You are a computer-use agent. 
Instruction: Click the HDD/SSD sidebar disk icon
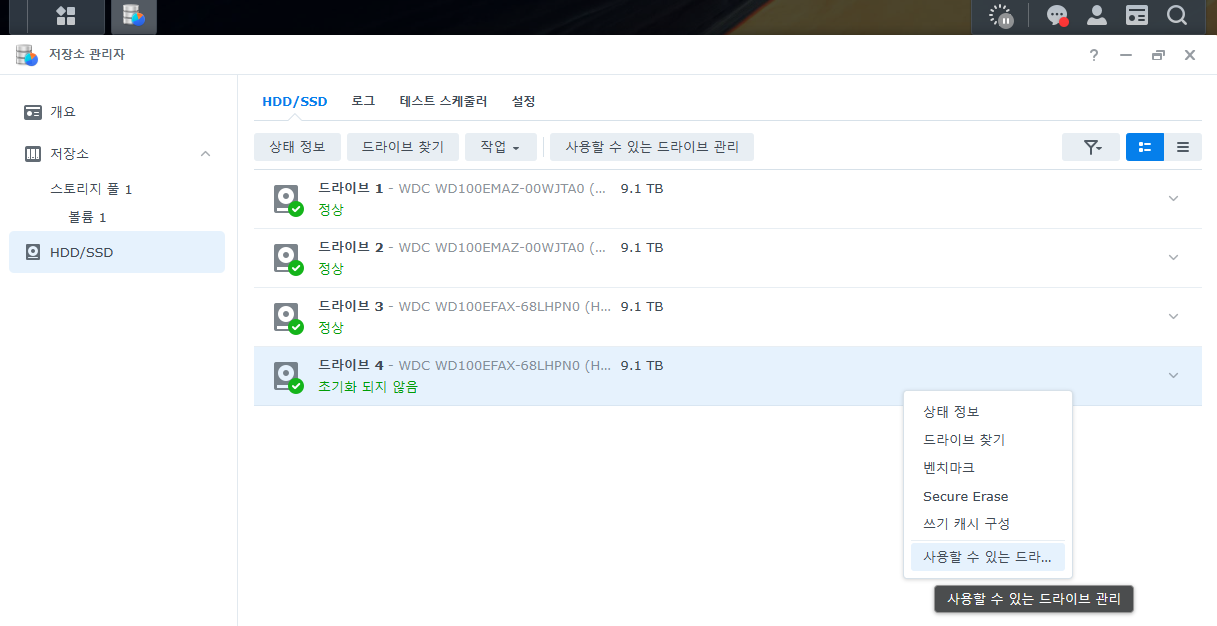pyautogui.click(x=33, y=252)
